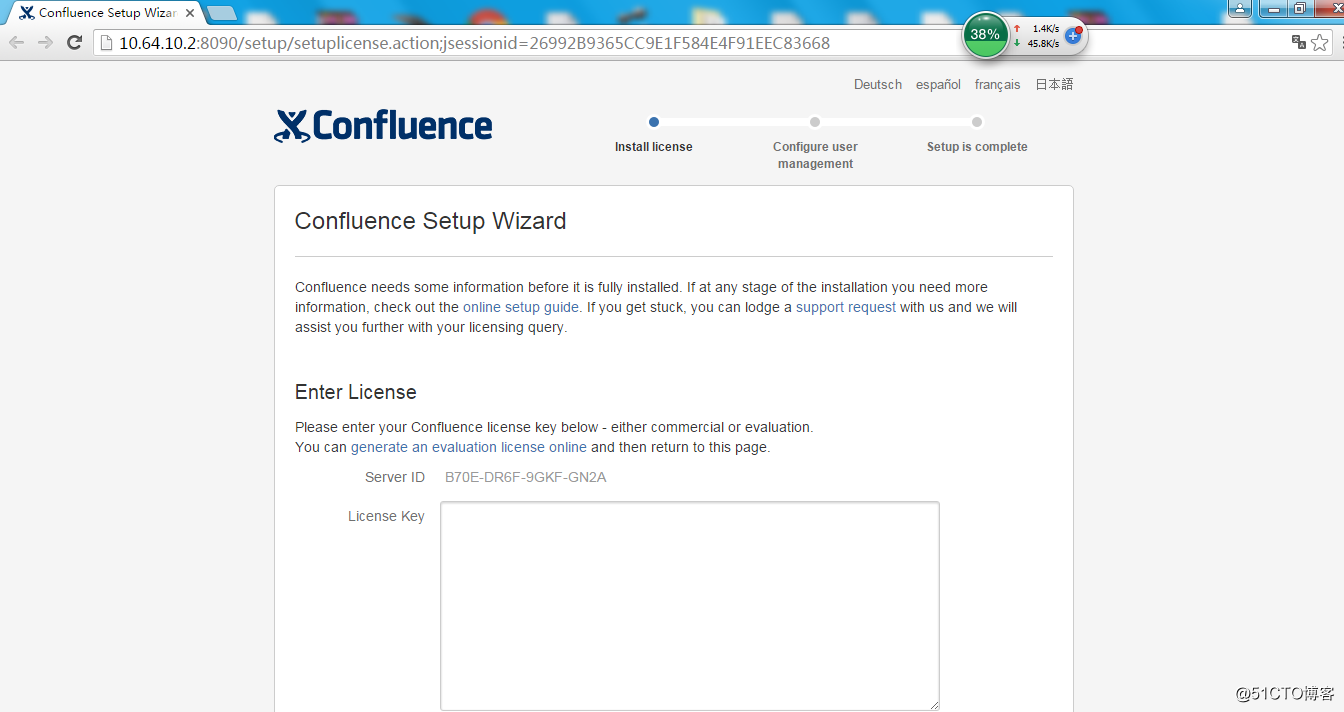Viewport: 1344px width, 712px height.
Task: Open the support request link
Action: tap(846, 307)
